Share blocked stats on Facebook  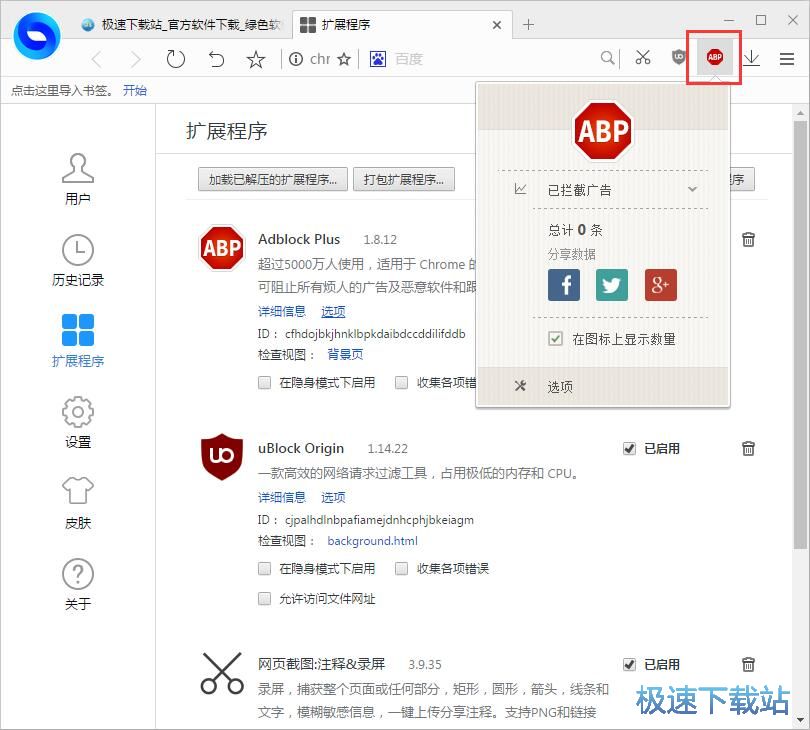pyautogui.click(x=564, y=285)
